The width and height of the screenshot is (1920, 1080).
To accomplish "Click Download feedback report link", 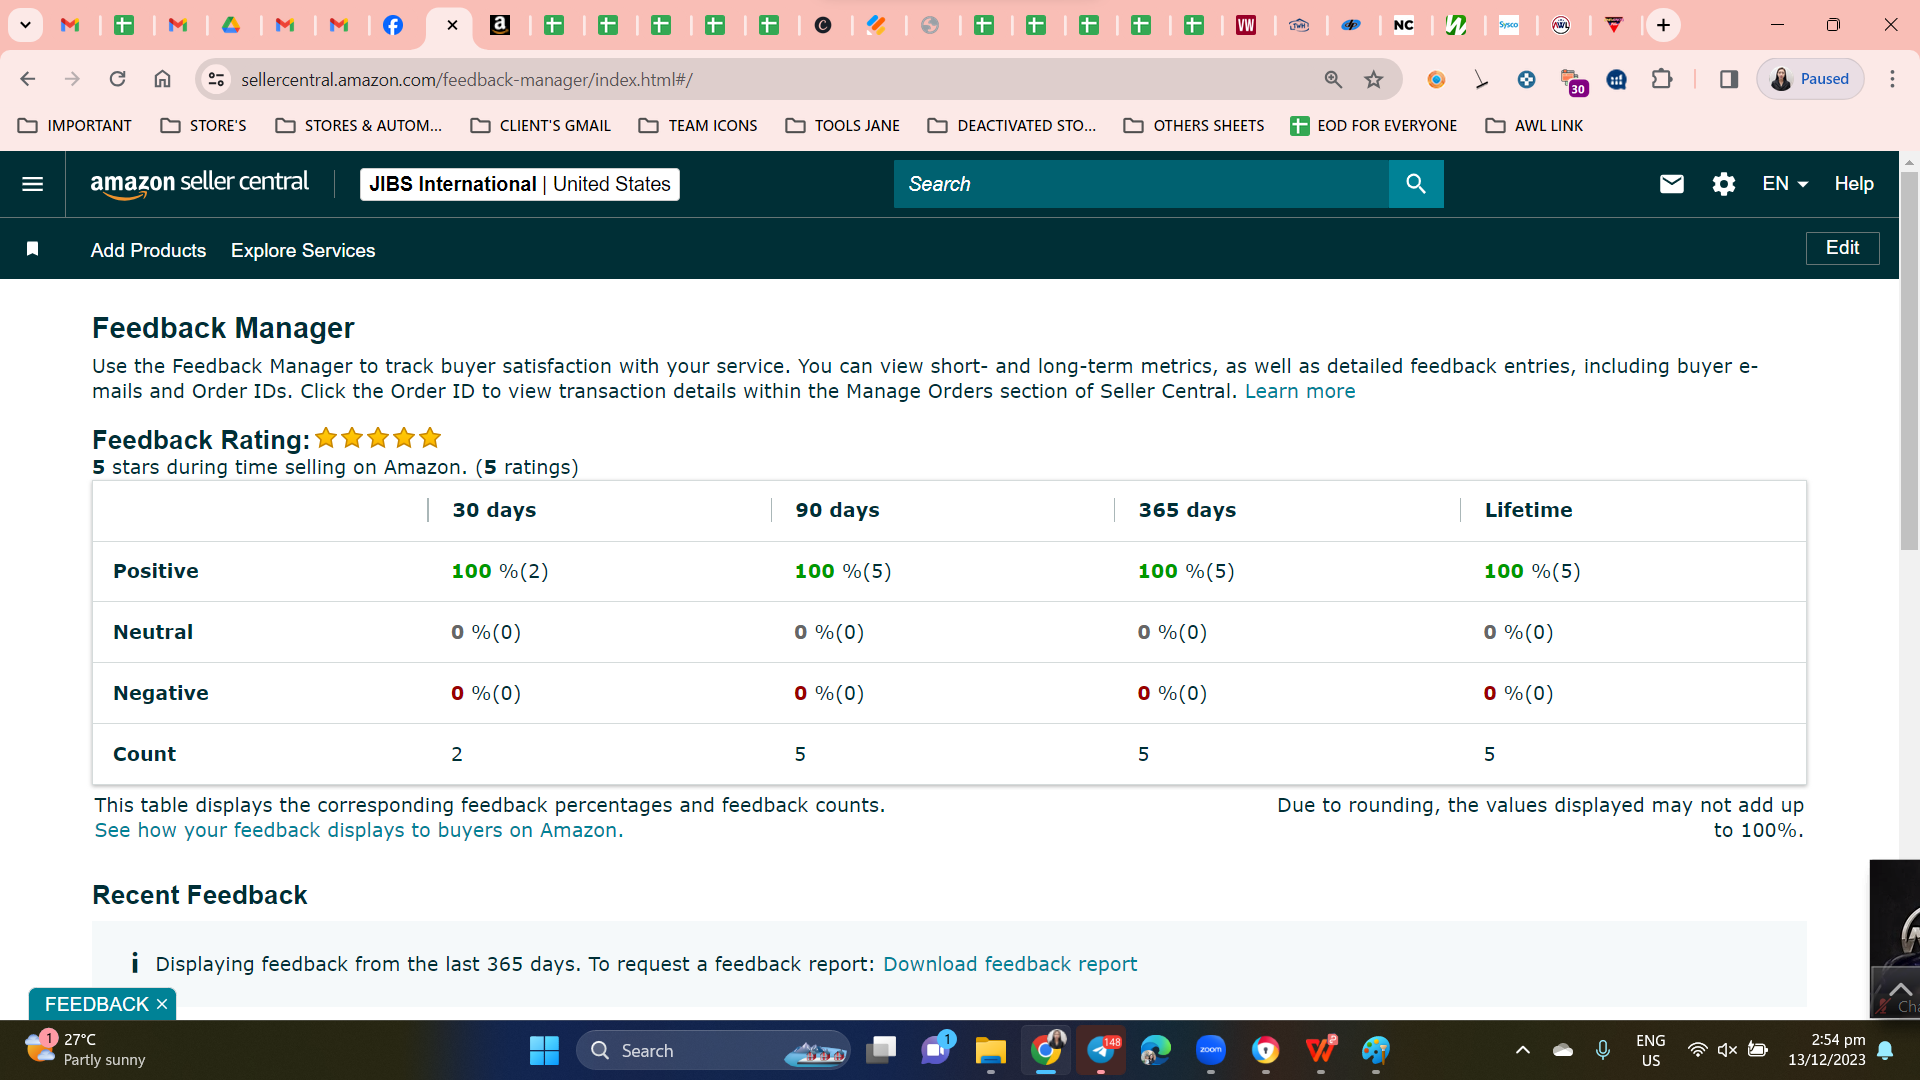I will [x=1010, y=964].
